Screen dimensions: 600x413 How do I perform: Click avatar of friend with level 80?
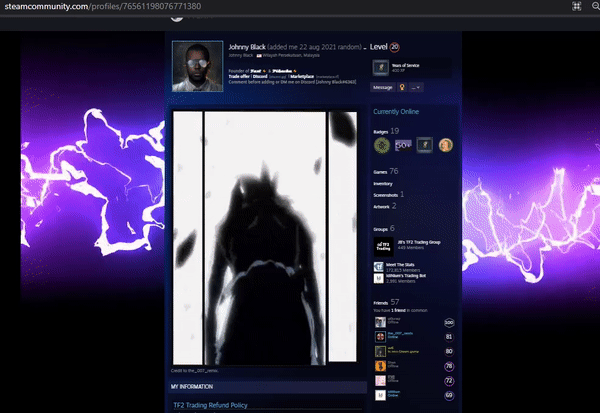[380, 351]
